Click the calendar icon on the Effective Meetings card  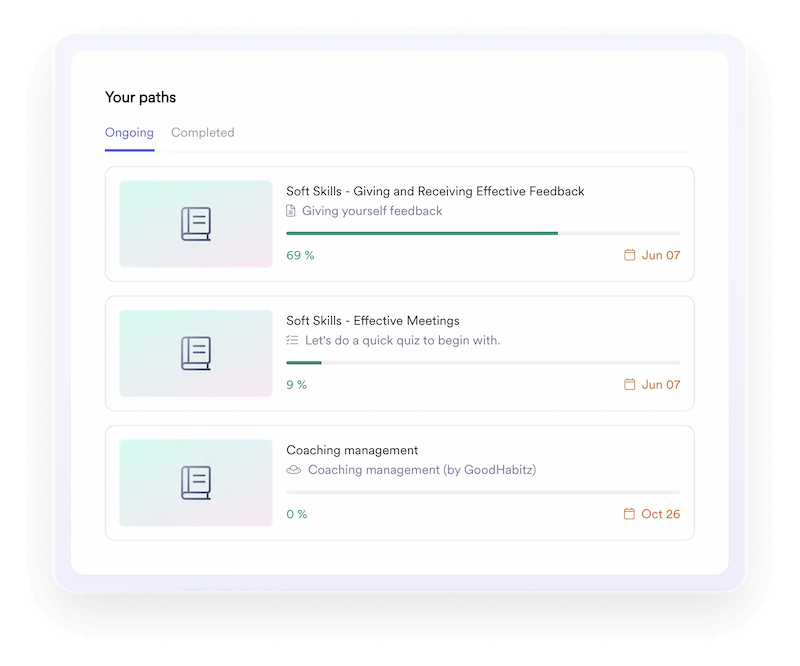(x=628, y=385)
